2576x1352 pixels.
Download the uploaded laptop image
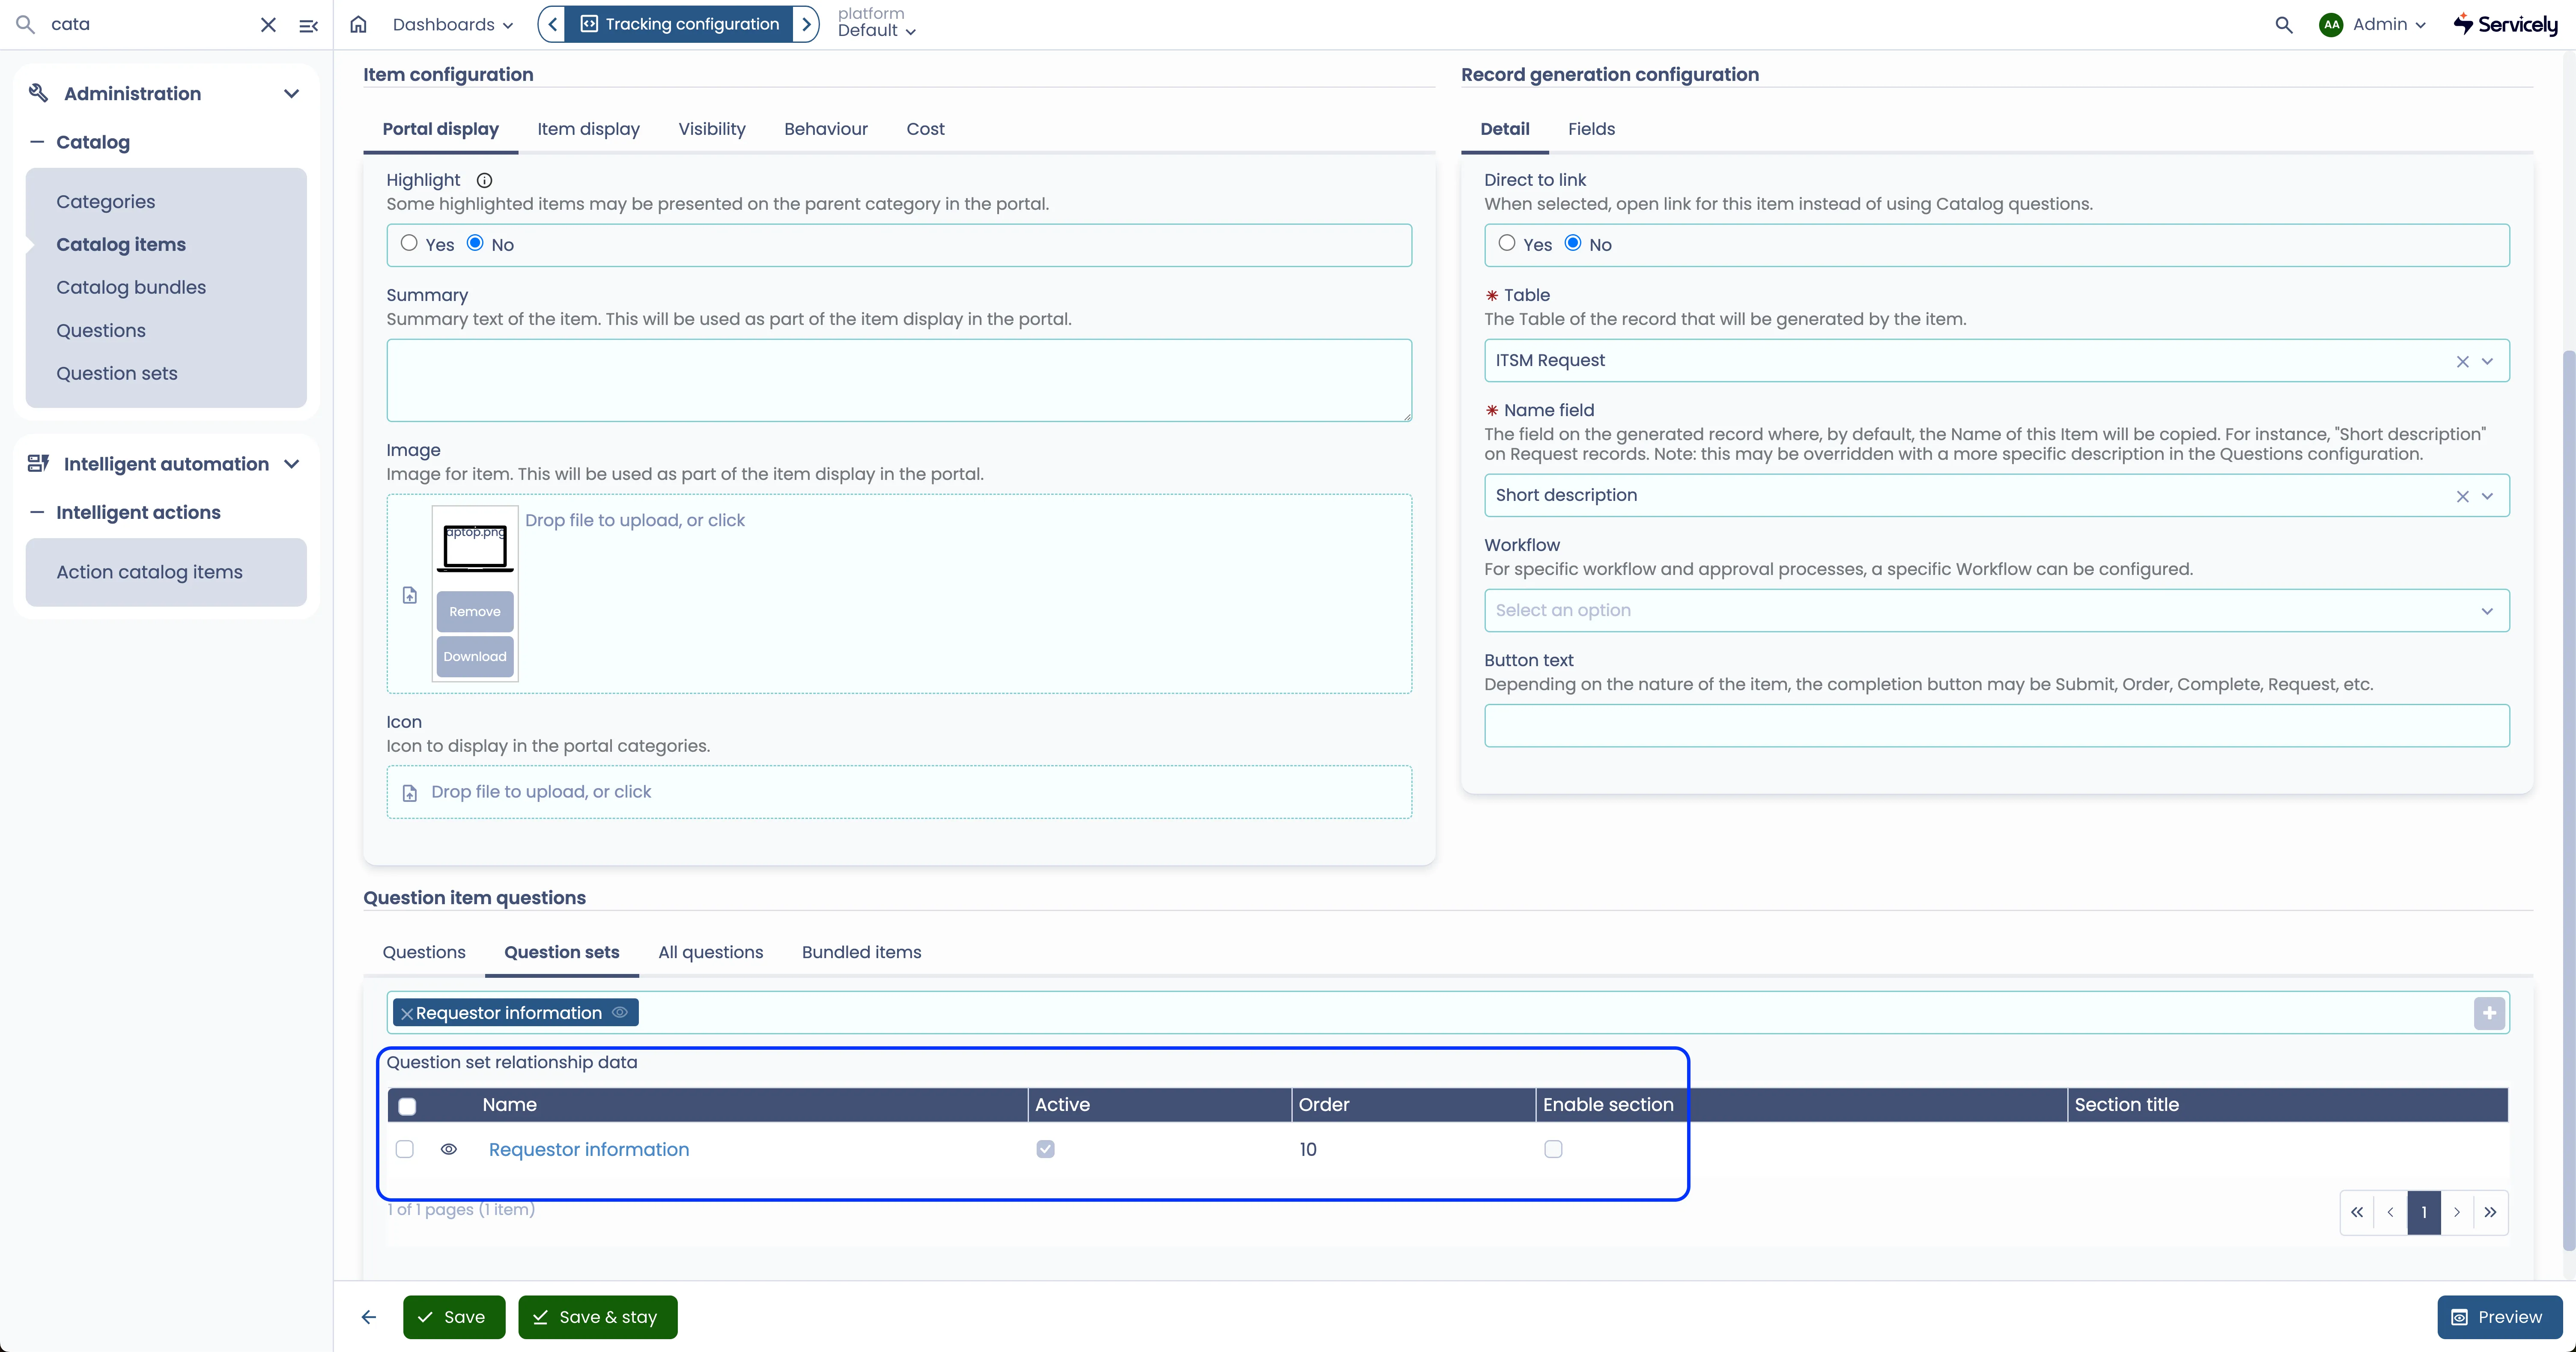pos(475,657)
